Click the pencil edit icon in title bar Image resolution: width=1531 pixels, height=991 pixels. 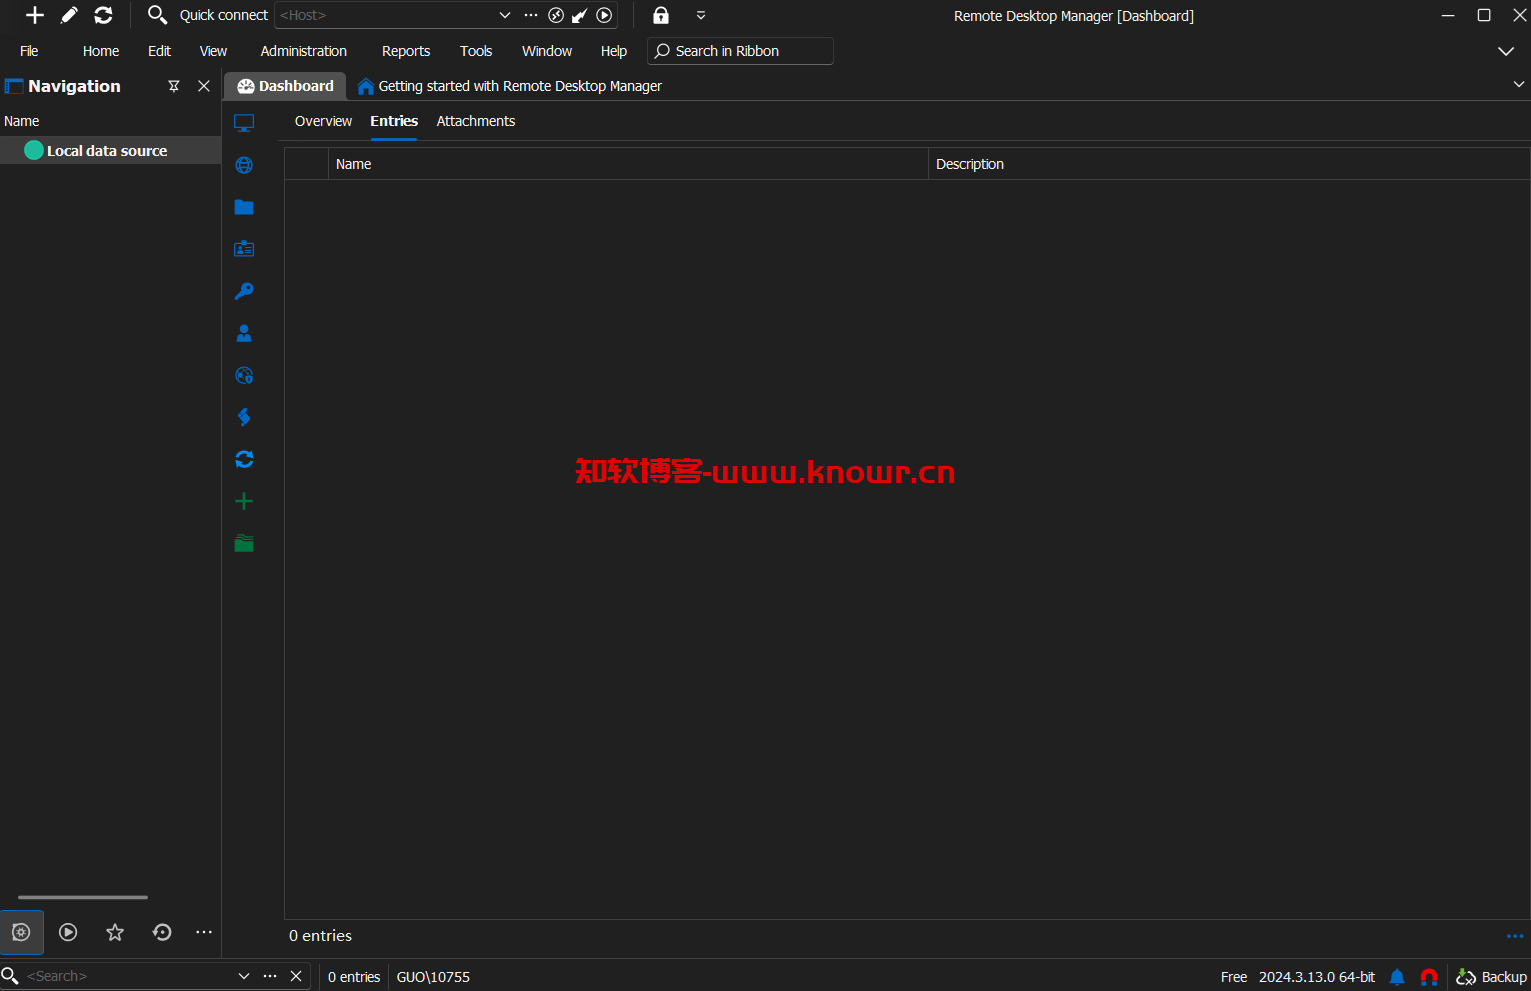click(x=69, y=15)
